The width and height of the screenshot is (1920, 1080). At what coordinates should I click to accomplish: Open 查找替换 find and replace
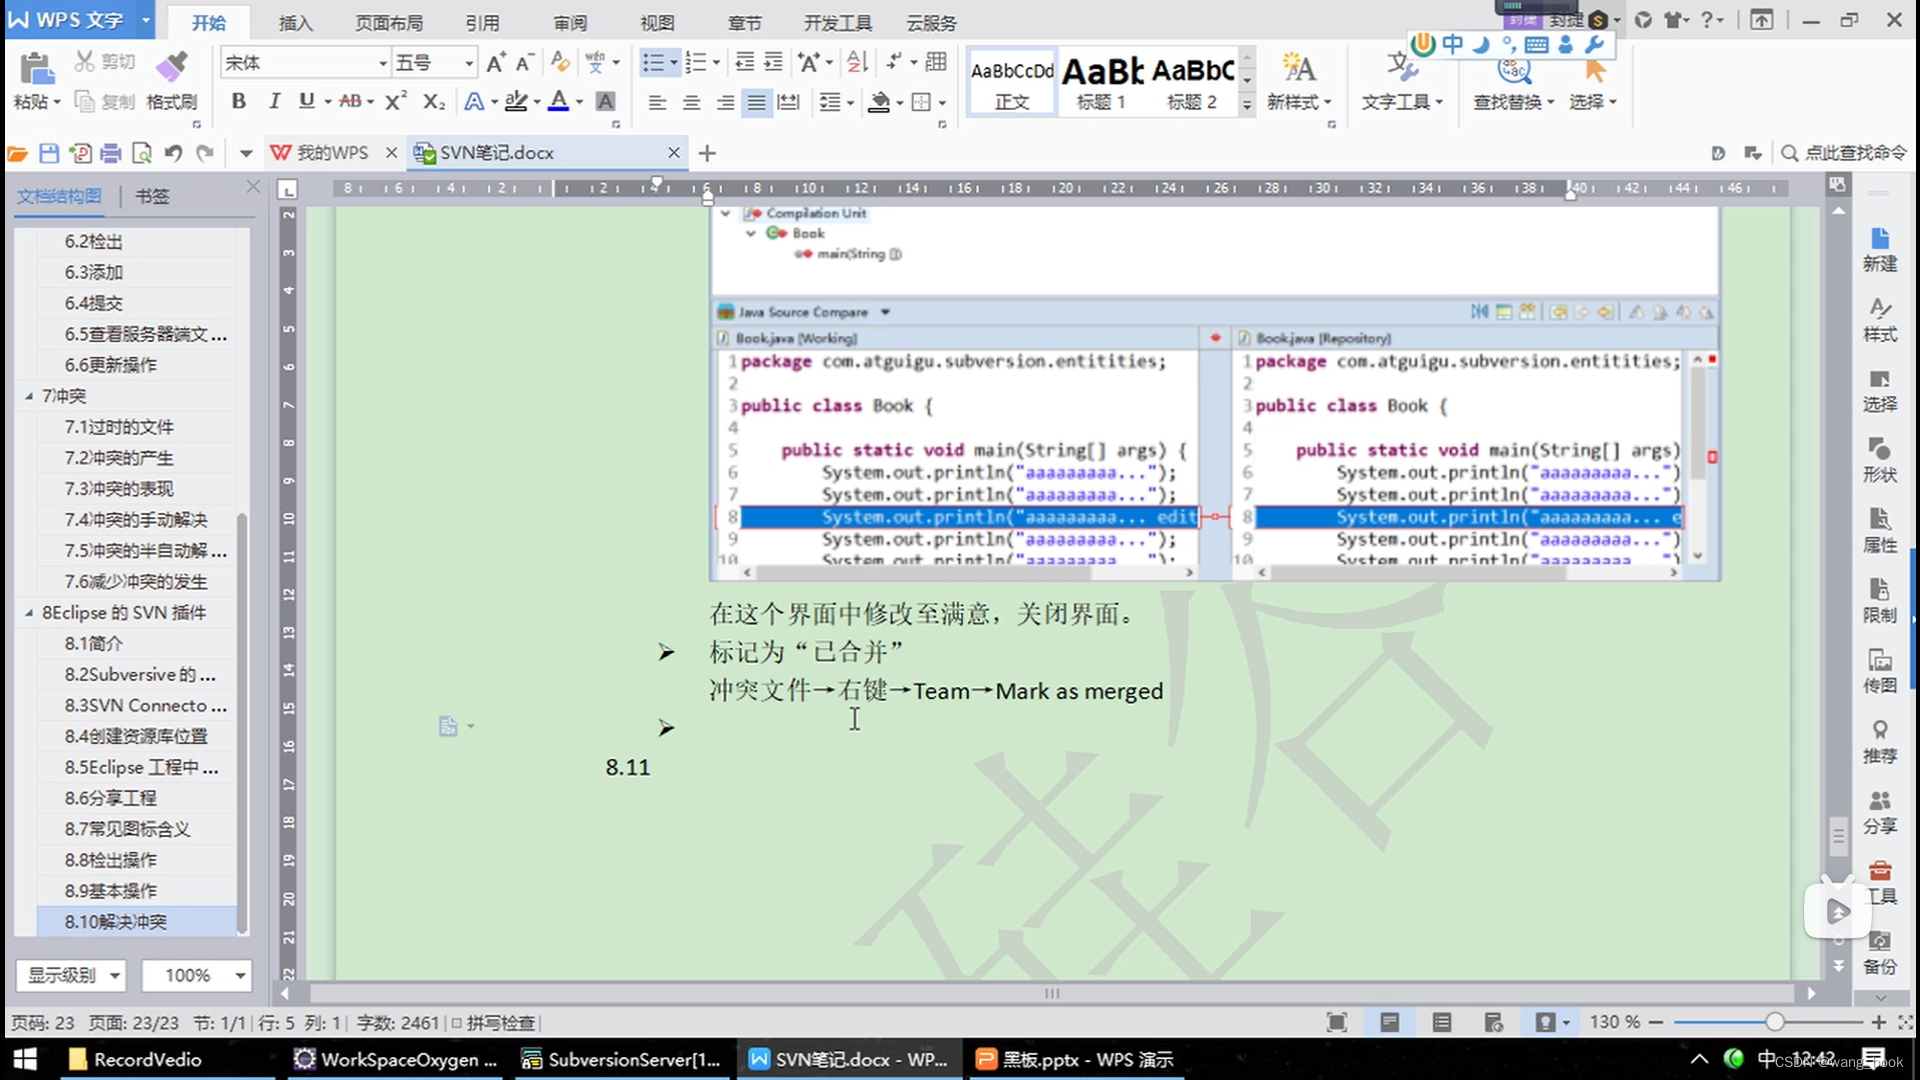(1513, 82)
